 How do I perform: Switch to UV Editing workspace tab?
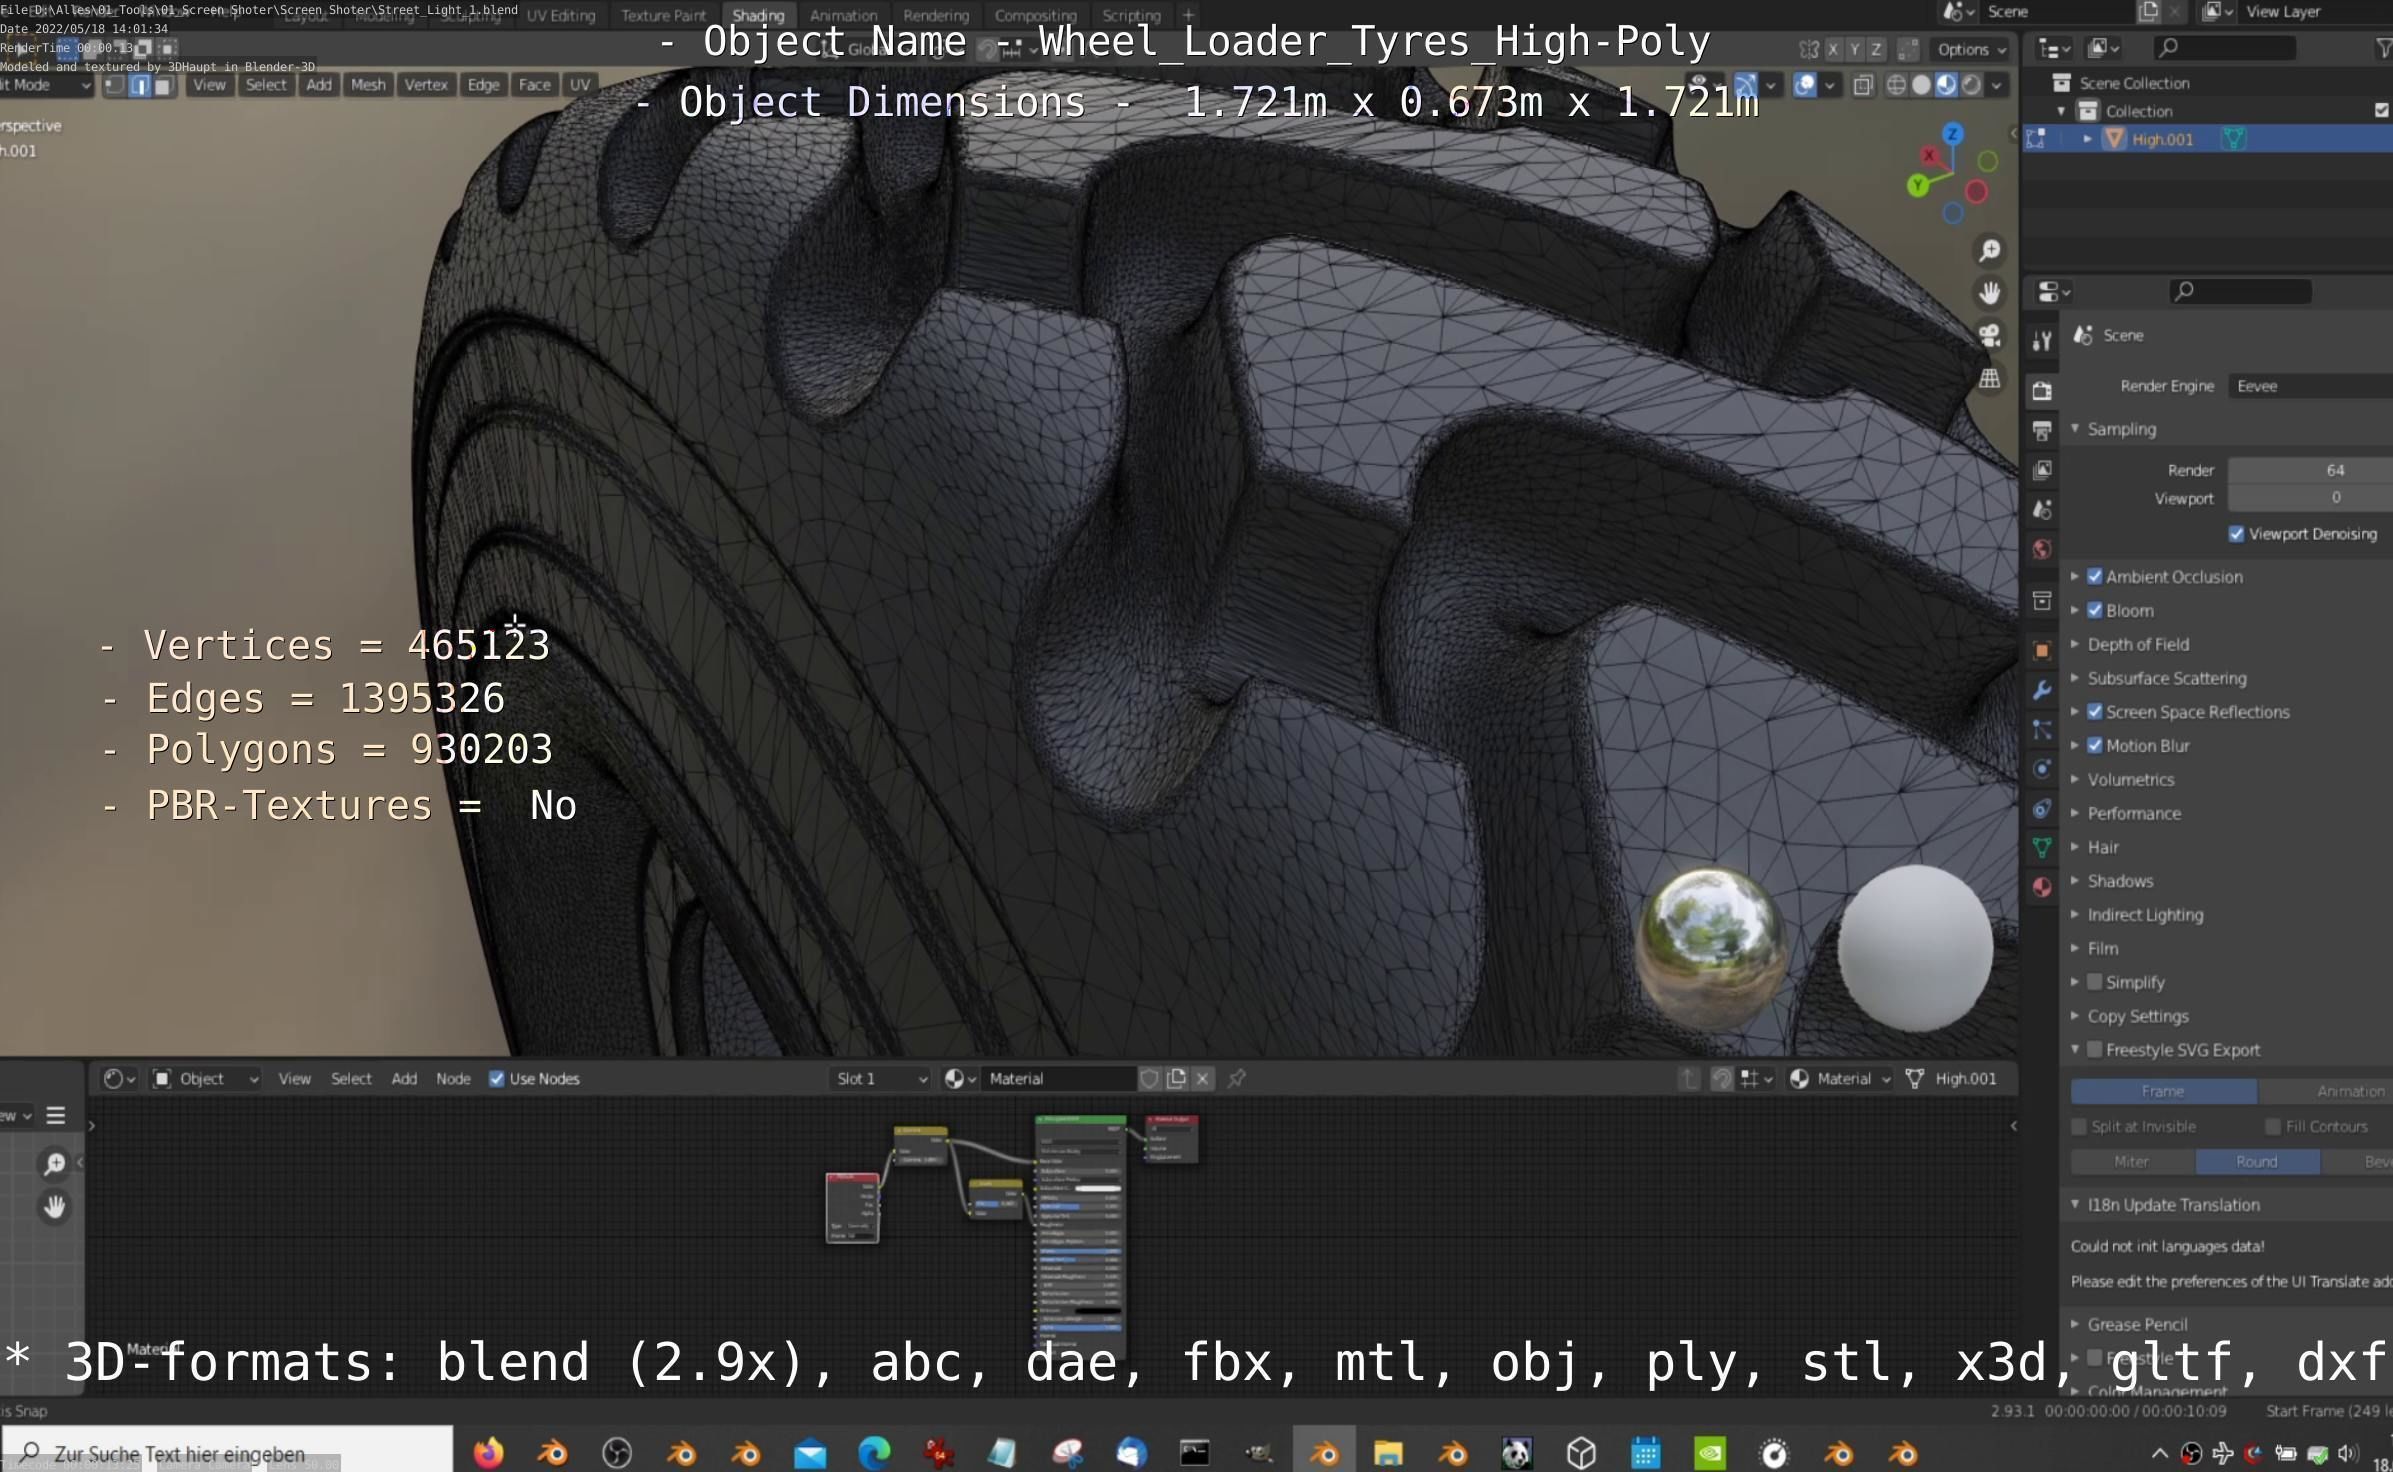tap(560, 15)
